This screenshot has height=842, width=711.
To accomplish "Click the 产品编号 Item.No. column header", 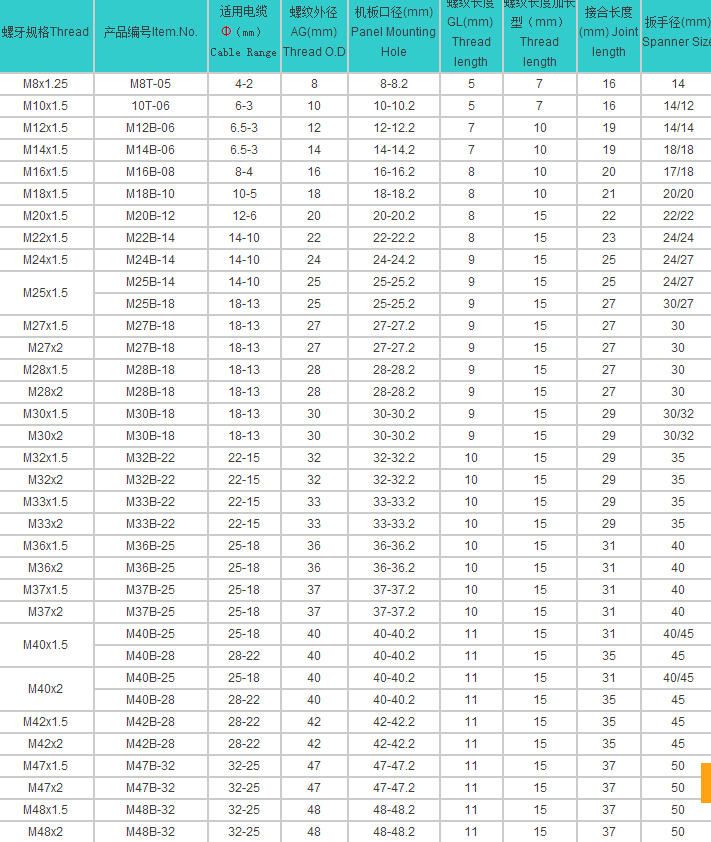I will [150, 32].
